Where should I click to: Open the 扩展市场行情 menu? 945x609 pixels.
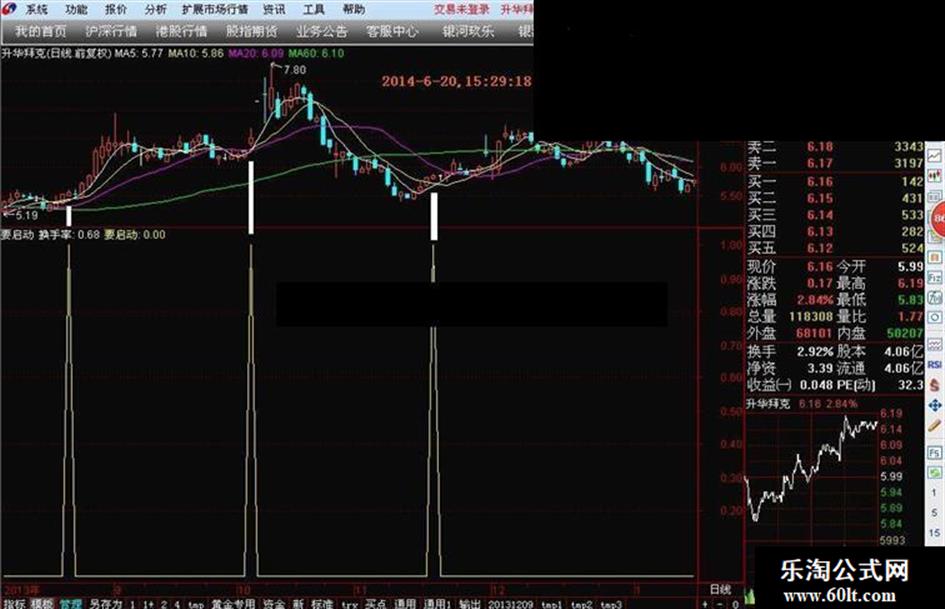tap(215, 9)
